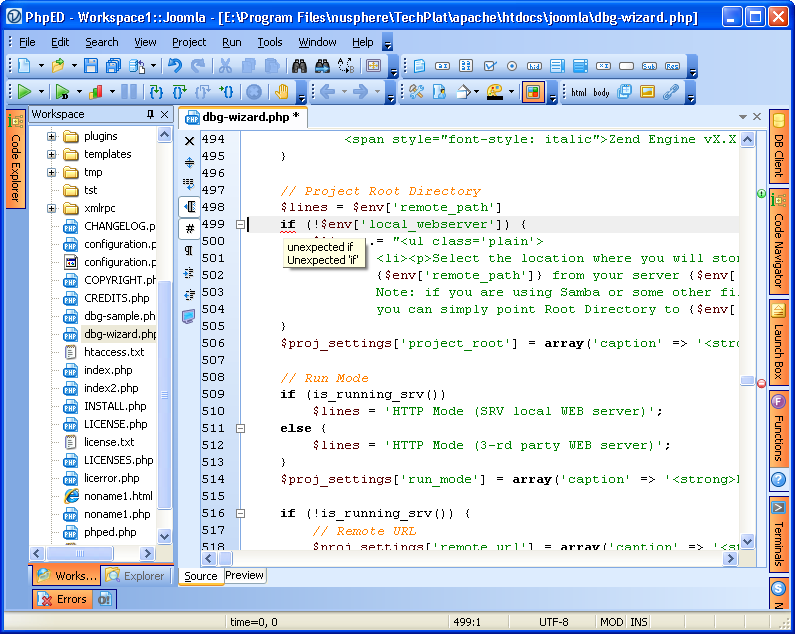
Task: Open Find with the binoculars icon
Action: [x=299, y=66]
